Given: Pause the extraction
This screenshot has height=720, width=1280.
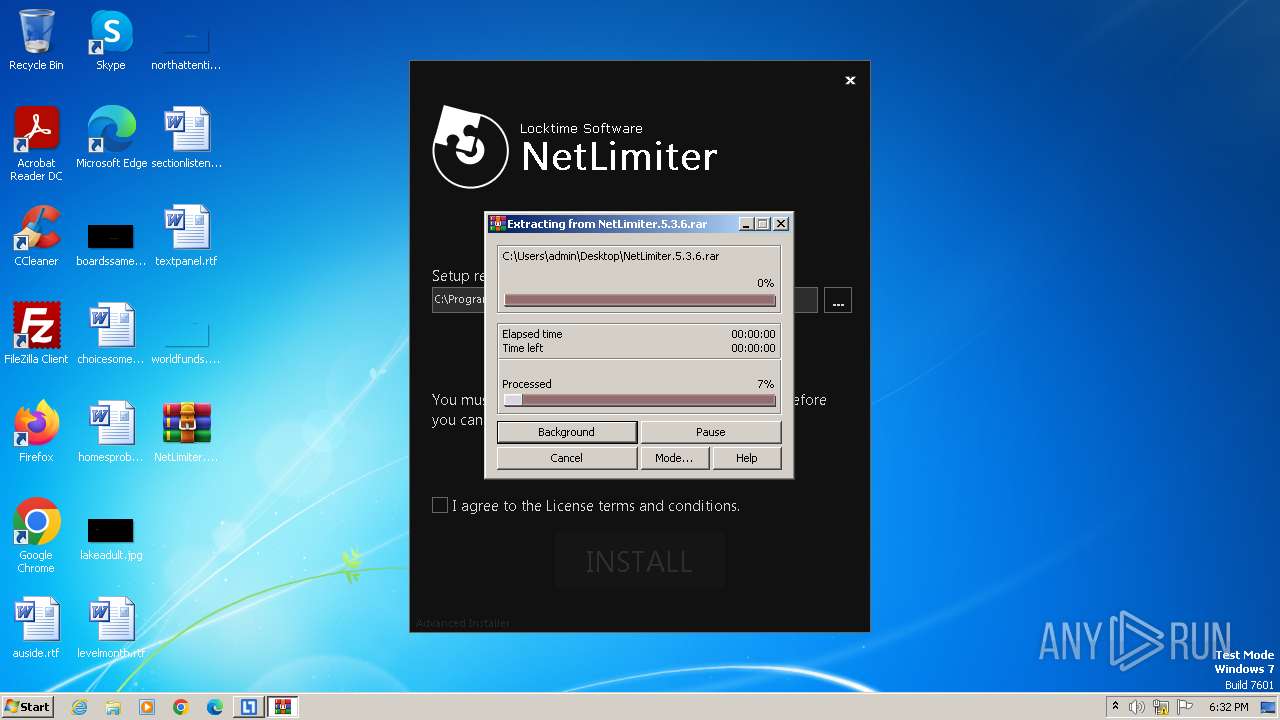Looking at the screenshot, I should coord(711,432).
